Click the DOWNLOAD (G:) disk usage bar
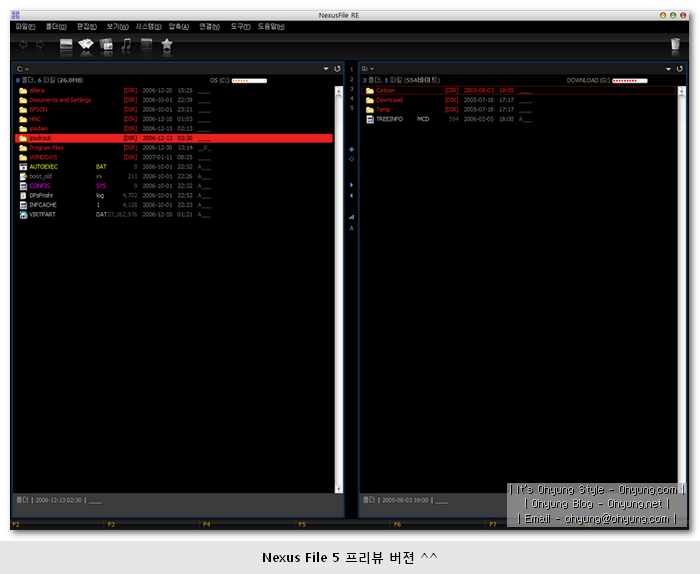Image resolution: width=700 pixels, height=574 pixels. (629, 81)
